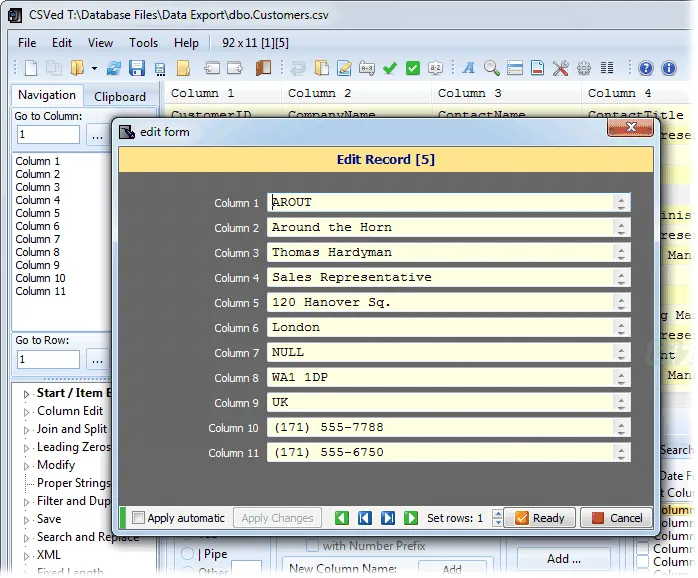
Task: Open the Help menu
Action: (186, 43)
